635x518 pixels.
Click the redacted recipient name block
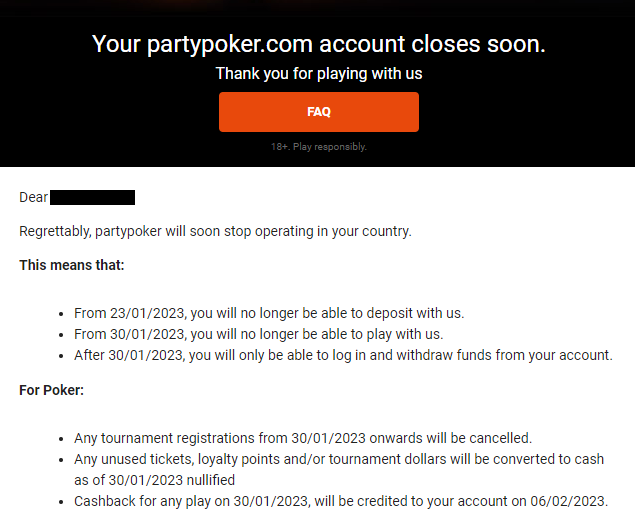coord(92,197)
